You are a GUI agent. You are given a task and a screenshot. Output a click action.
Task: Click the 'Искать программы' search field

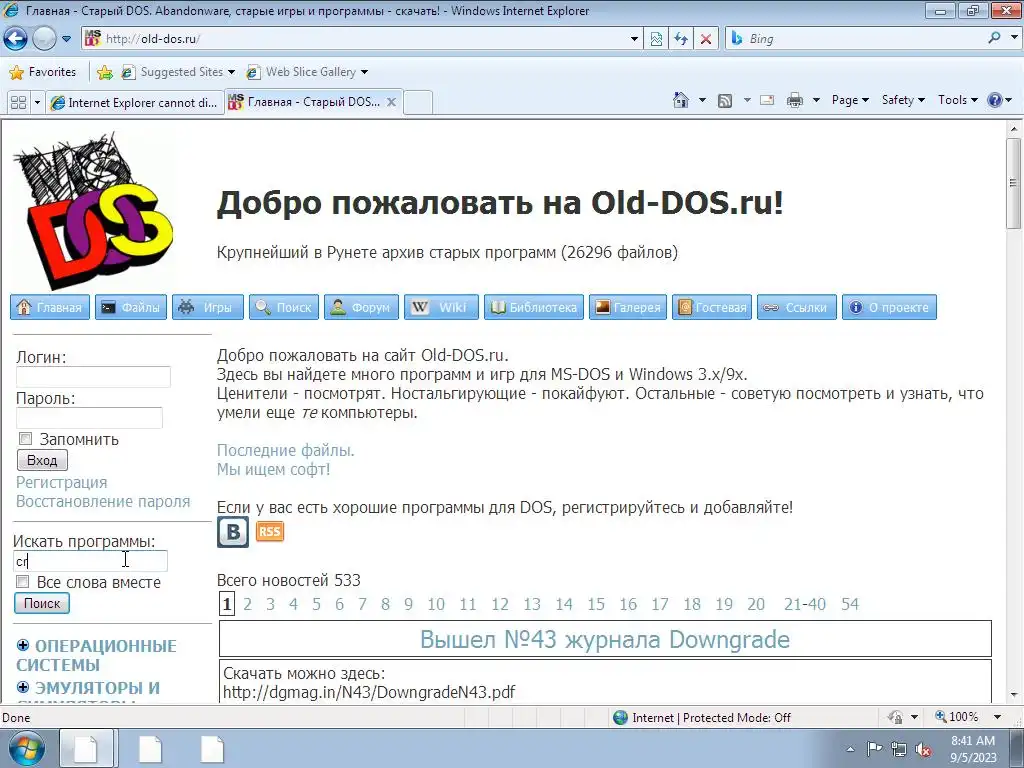[x=90, y=561]
